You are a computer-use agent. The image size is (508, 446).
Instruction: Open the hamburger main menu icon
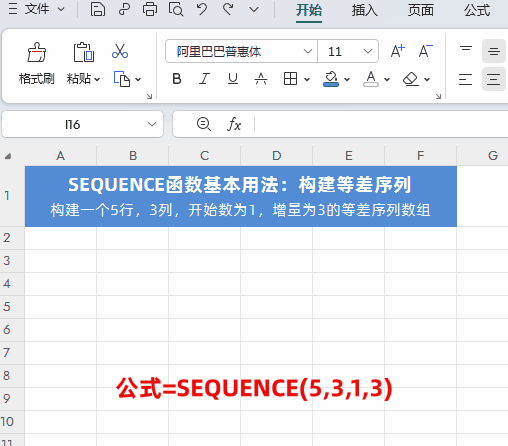coord(13,9)
